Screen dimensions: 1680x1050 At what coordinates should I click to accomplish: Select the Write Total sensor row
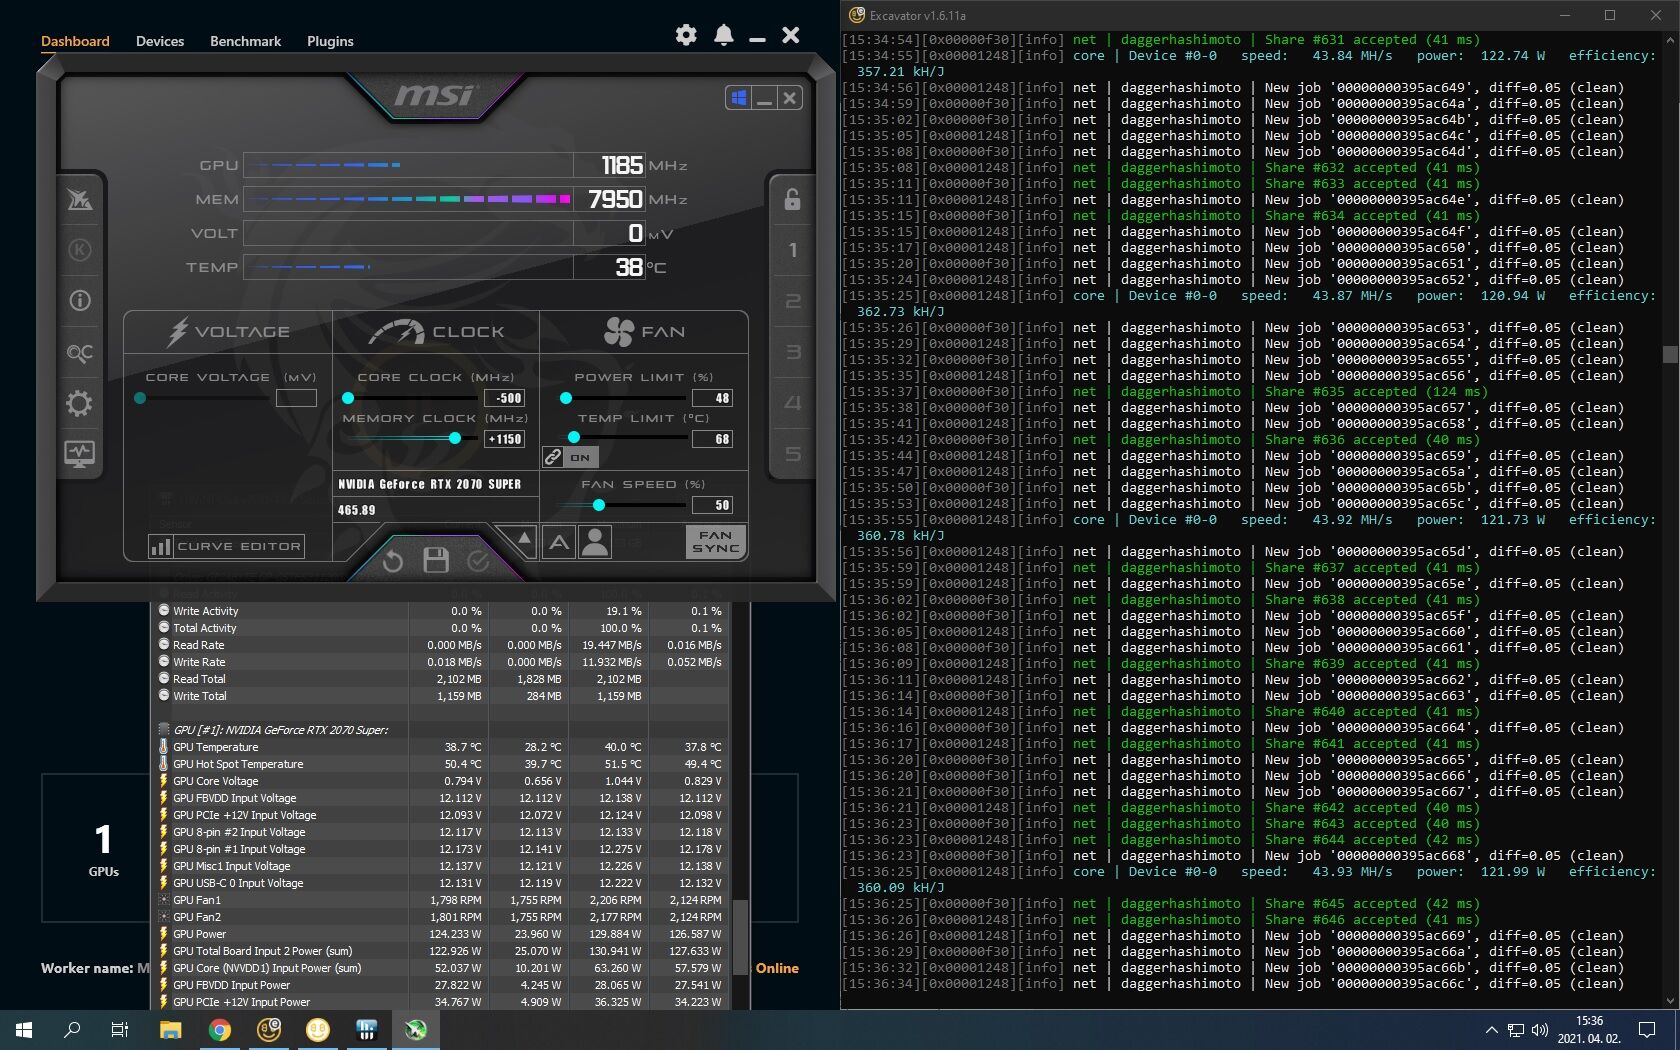[x=440, y=696]
